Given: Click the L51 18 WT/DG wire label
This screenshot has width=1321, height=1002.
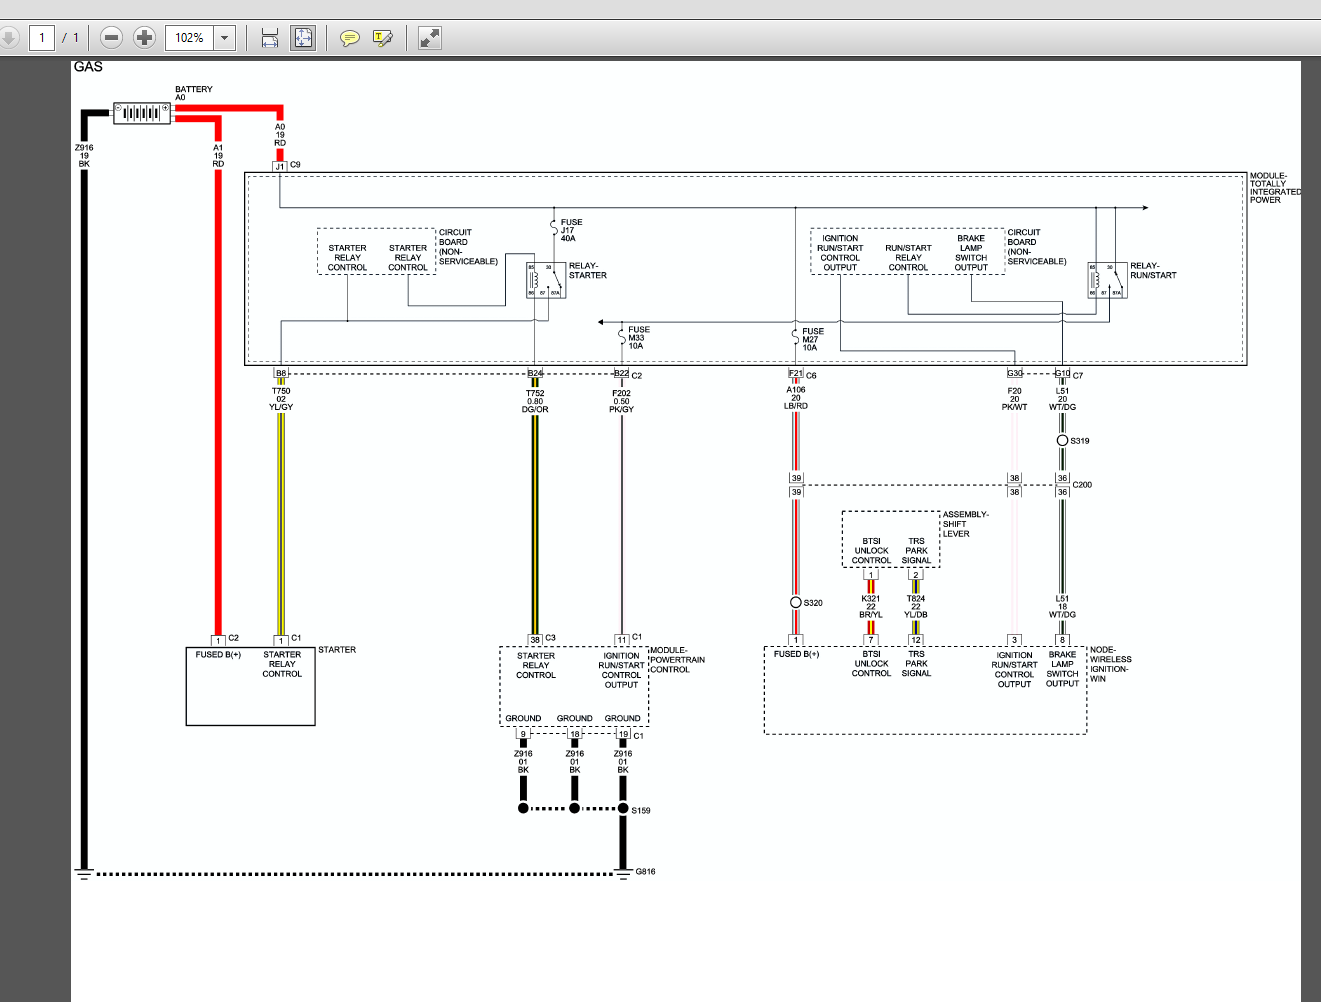Looking at the screenshot, I should [x=1062, y=607].
